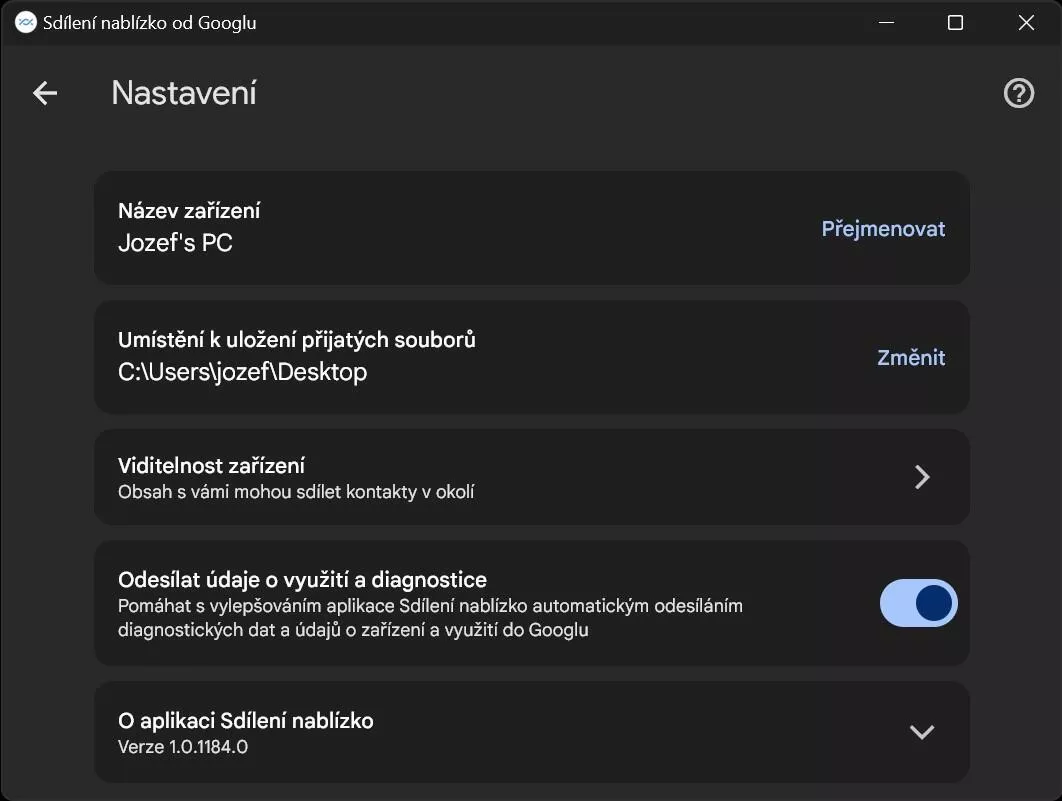This screenshot has height=801, width=1062.
Task: Click the Nastavení page heading
Action: pyautogui.click(x=184, y=93)
